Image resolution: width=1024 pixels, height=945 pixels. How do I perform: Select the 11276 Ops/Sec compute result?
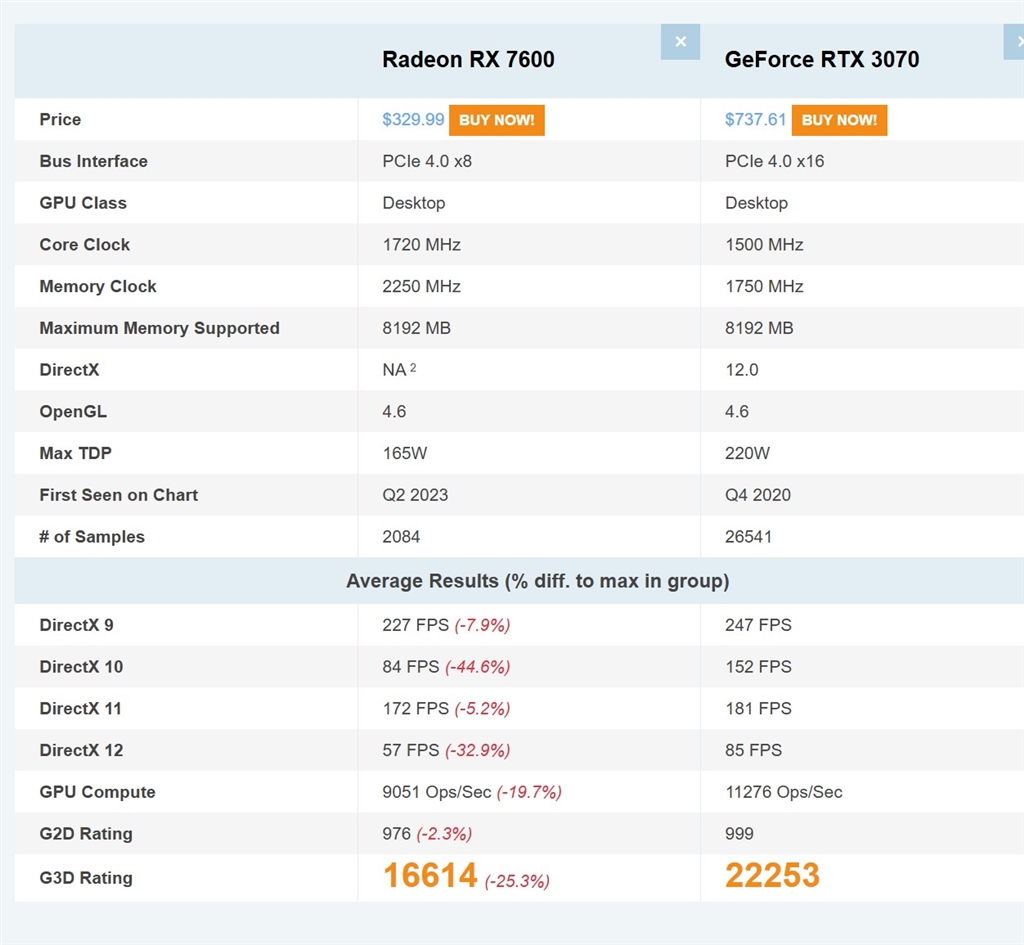(x=784, y=792)
